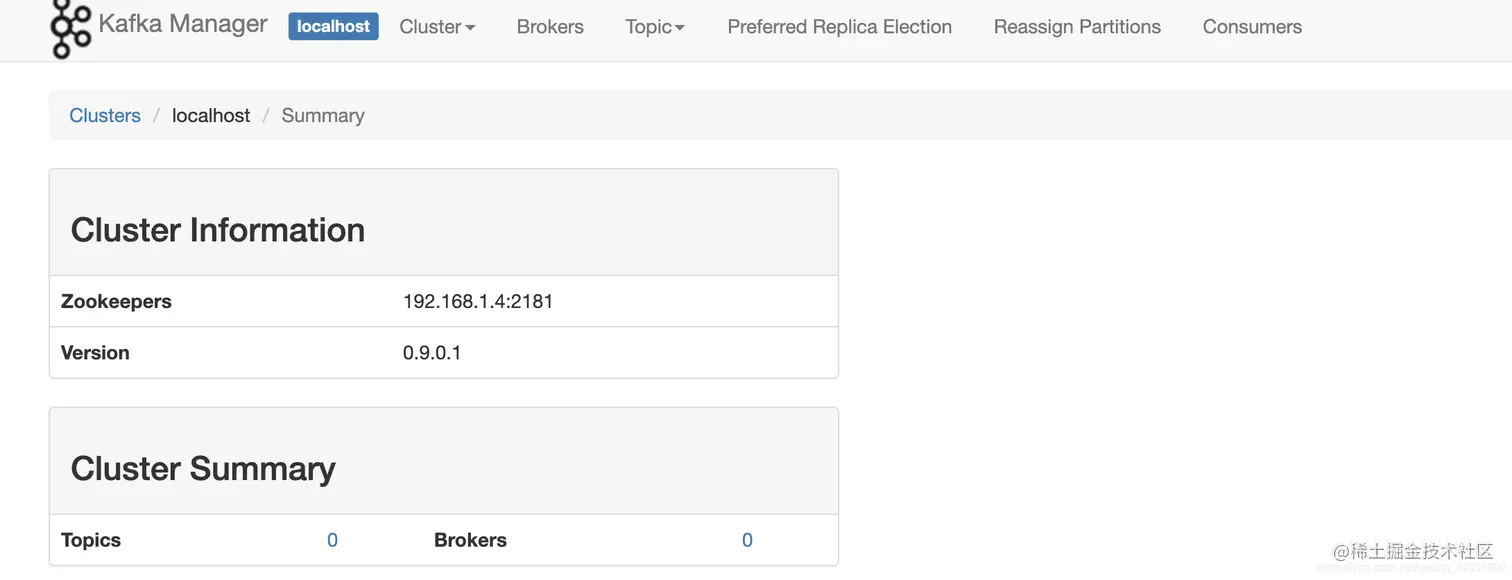Go to Reassign Partitions

tap(1077, 27)
